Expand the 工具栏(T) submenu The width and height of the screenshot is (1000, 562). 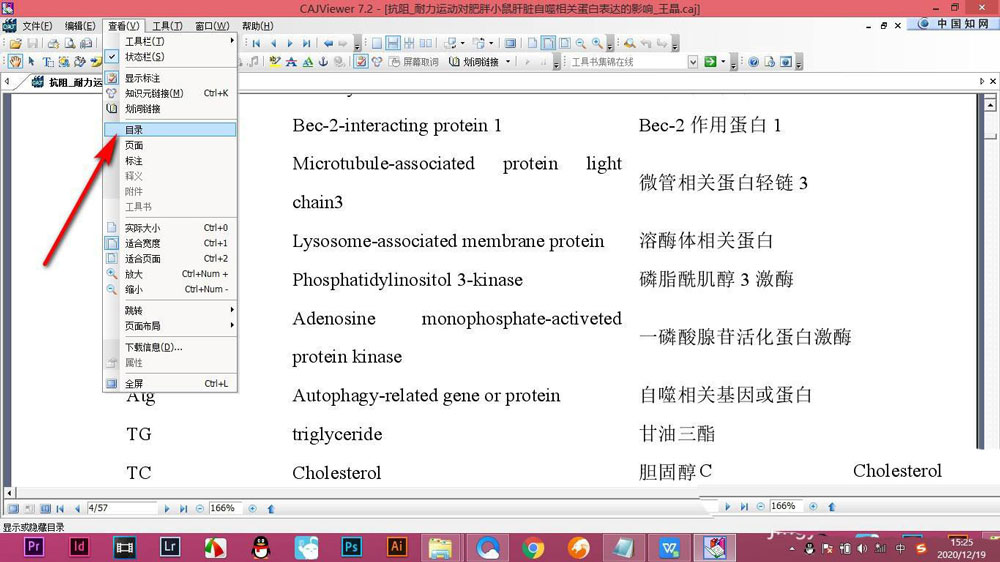170,41
